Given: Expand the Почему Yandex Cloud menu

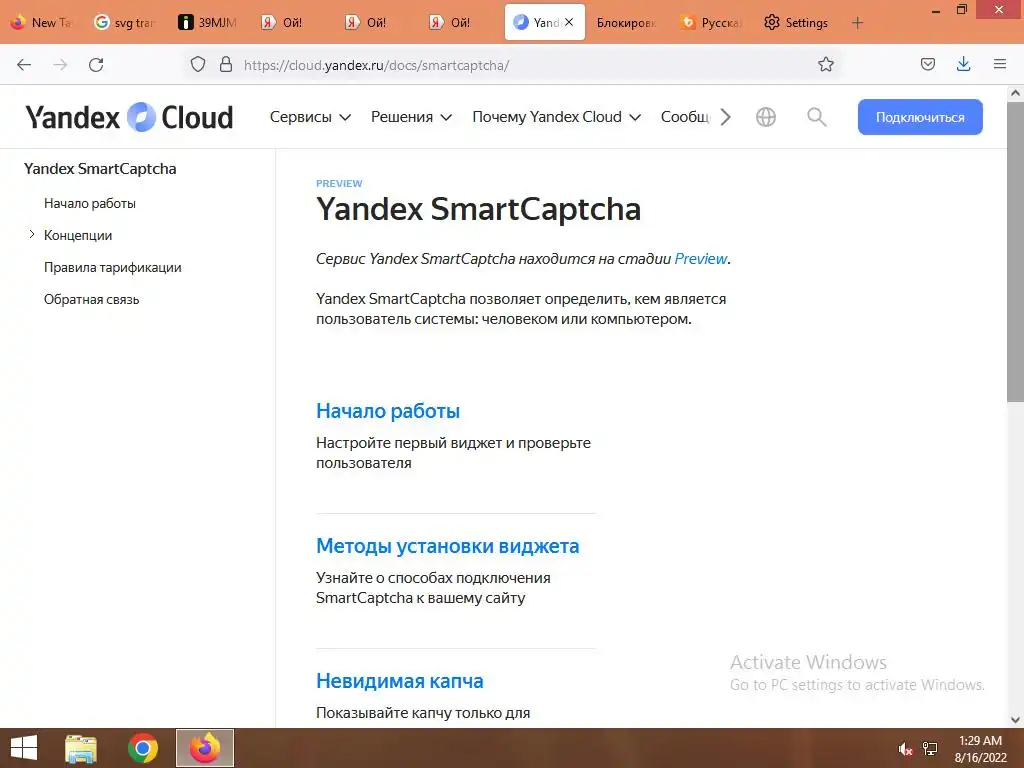Looking at the screenshot, I should click(556, 118).
